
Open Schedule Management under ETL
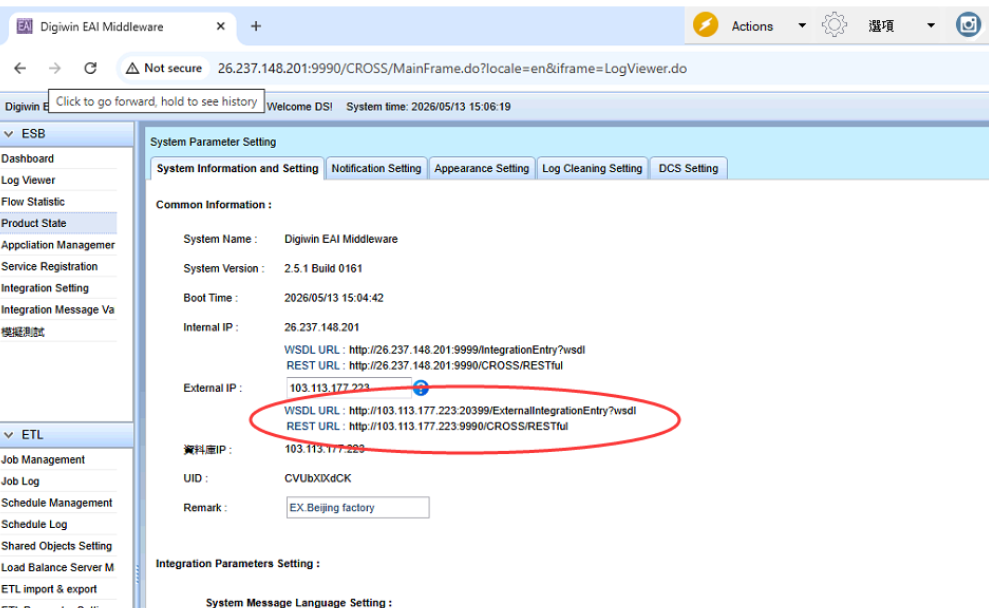coord(57,503)
